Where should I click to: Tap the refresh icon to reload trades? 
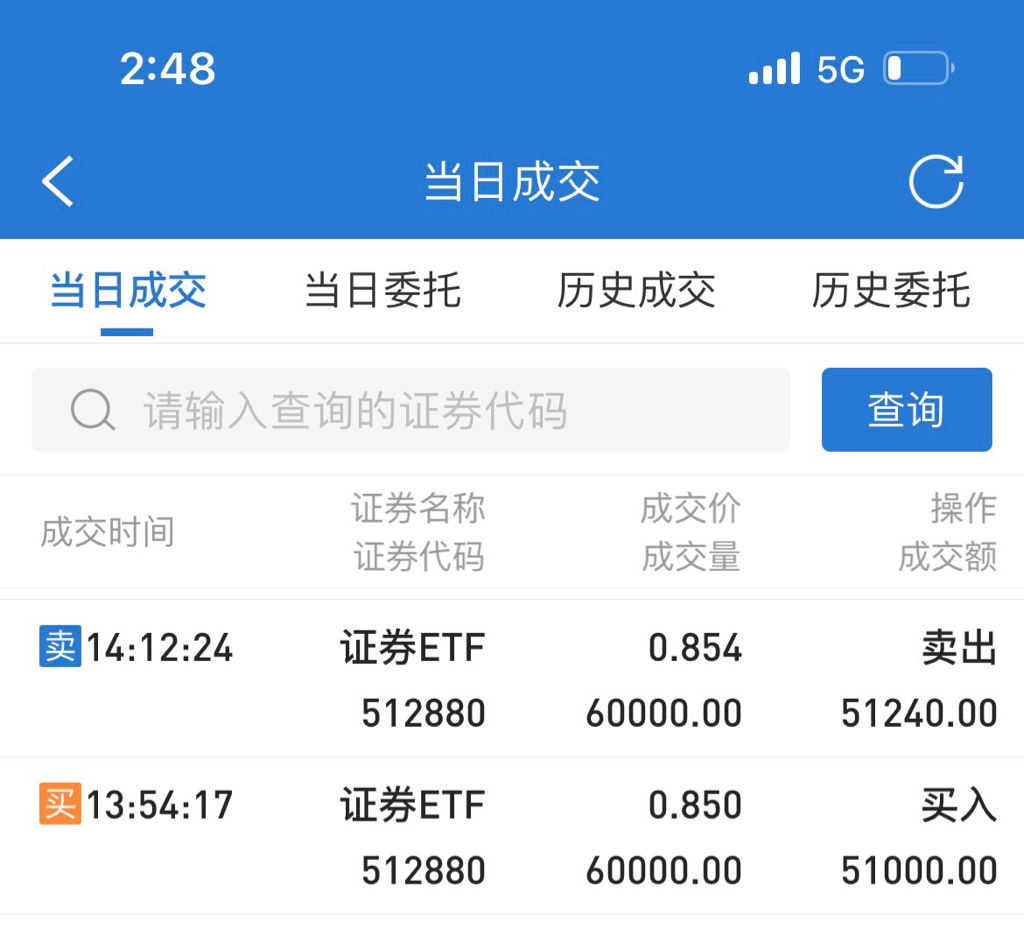pyautogui.click(x=937, y=181)
